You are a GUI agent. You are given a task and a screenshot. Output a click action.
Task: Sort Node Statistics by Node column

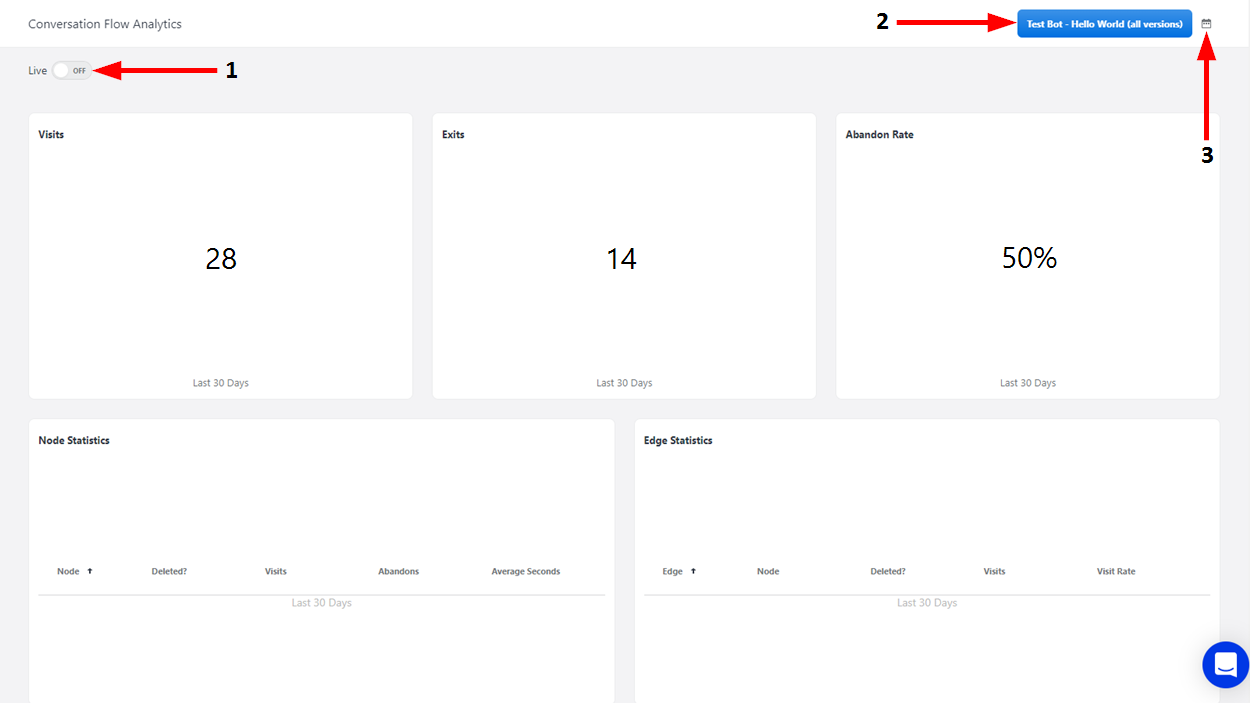click(x=68, y=572)
